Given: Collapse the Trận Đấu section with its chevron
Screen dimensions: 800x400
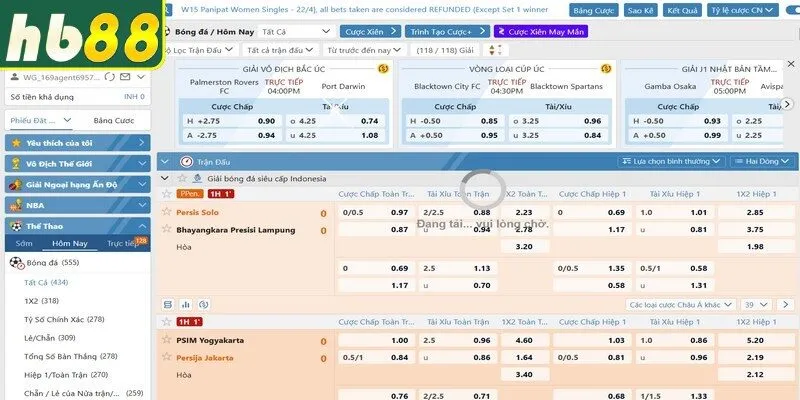Looking at the screenshot, I should point(164,162).
